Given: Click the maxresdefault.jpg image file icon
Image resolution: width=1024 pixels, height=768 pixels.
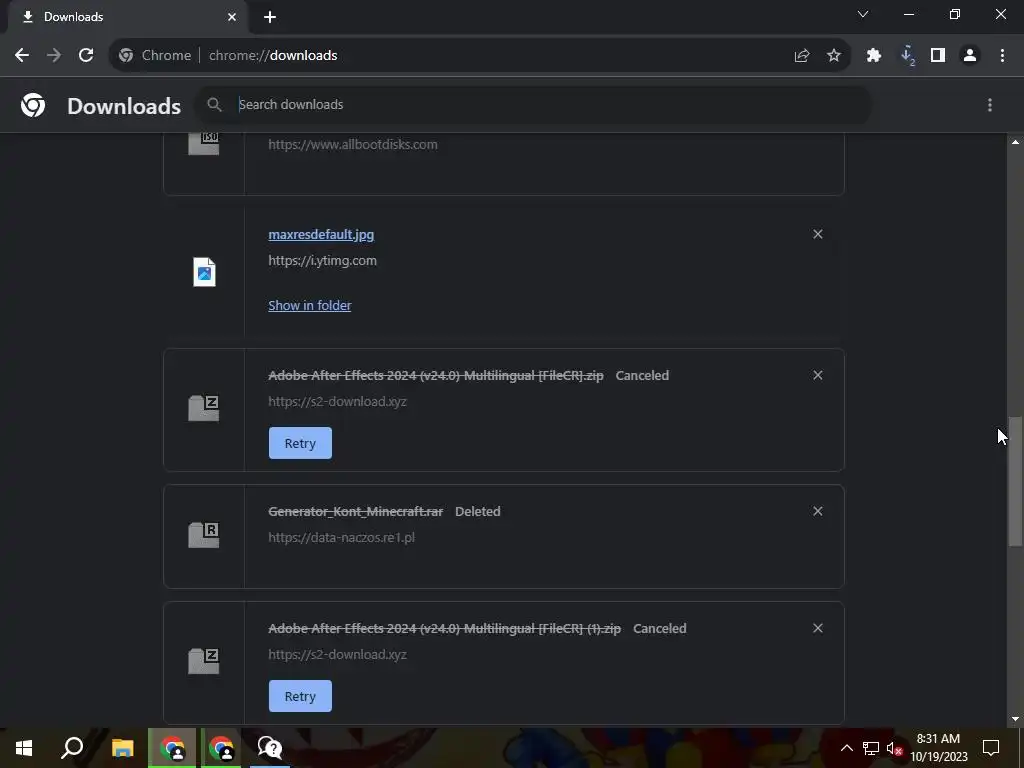Looking at the screenshot, I should click(x=204, y=272).
